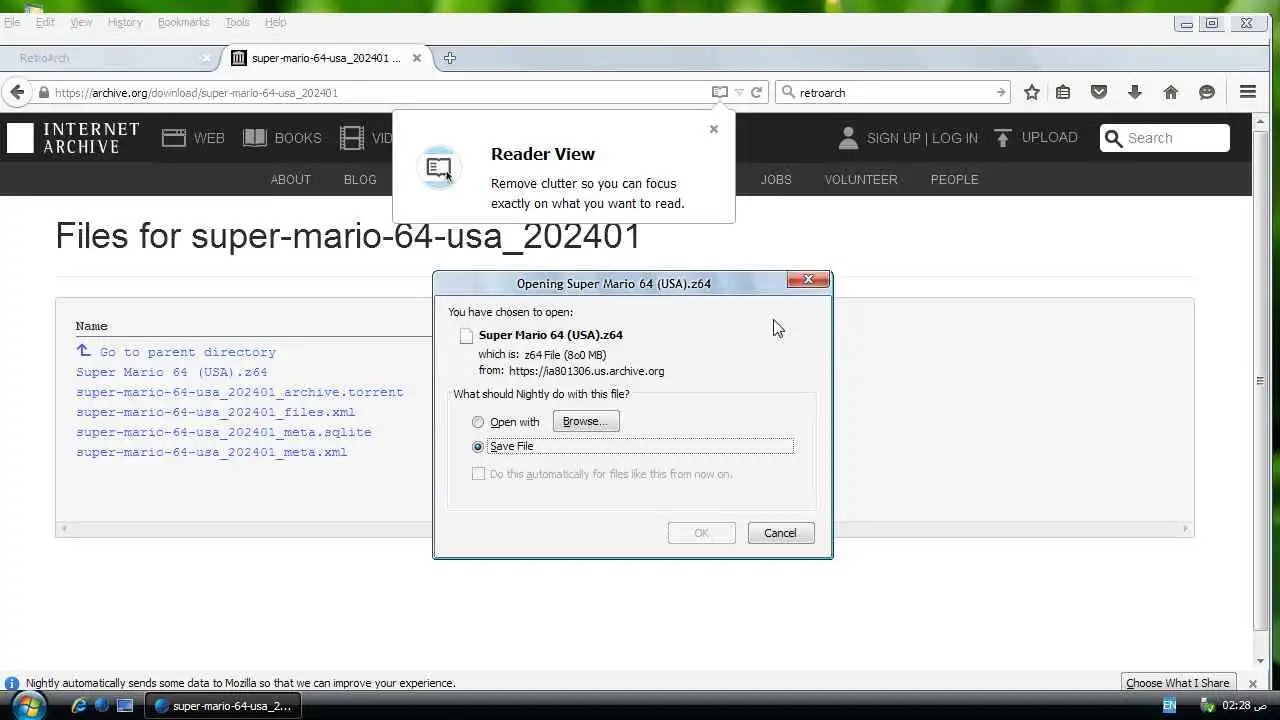Screen dimensions: 1280x720
Task: Click the URL address field
Action: point(380,92)
